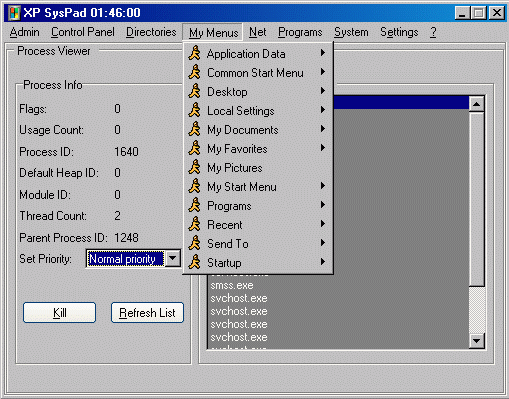Expand Desktop submenu arrow
The height and width of the screenshot is (399, 509).
[323, 91]
